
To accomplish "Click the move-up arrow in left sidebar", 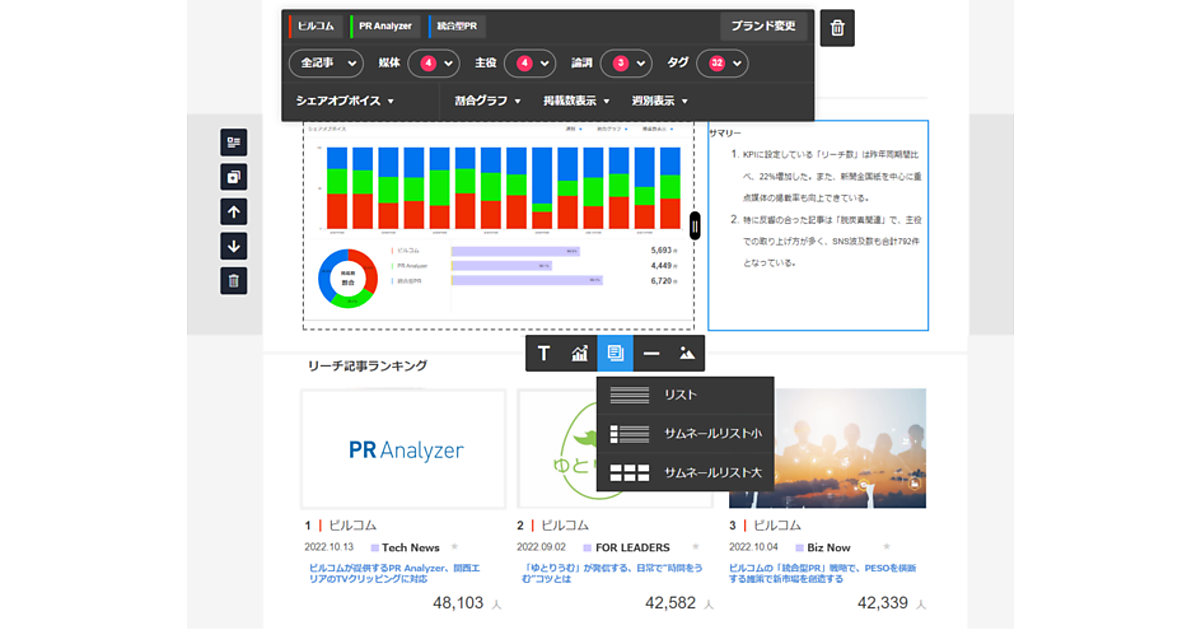I will click(233, 212).
